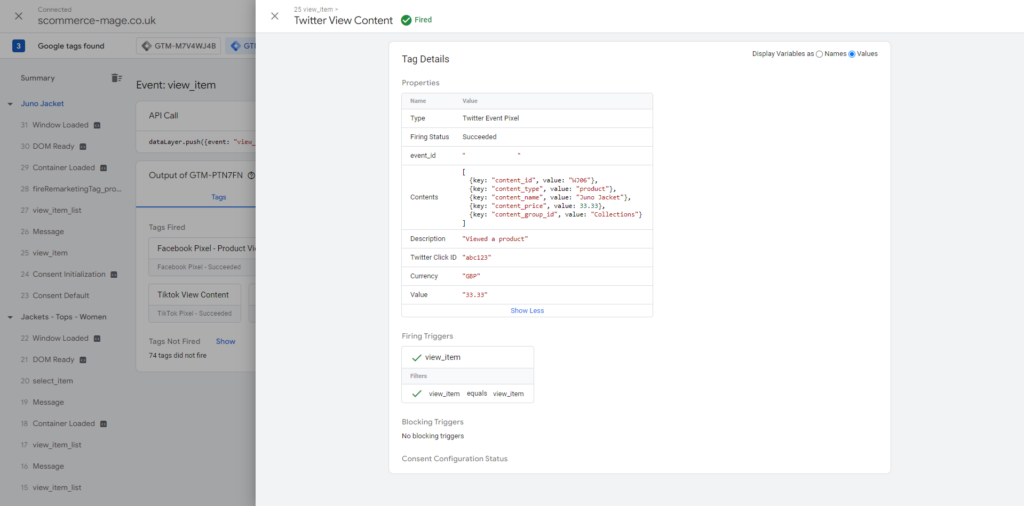
Task: Close the Tag Assistant debug session
Action: point(18,16)
